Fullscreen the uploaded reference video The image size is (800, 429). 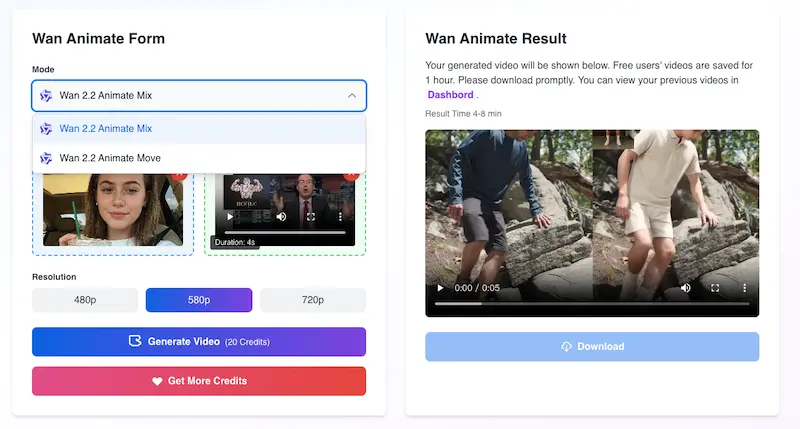[311, 216]
